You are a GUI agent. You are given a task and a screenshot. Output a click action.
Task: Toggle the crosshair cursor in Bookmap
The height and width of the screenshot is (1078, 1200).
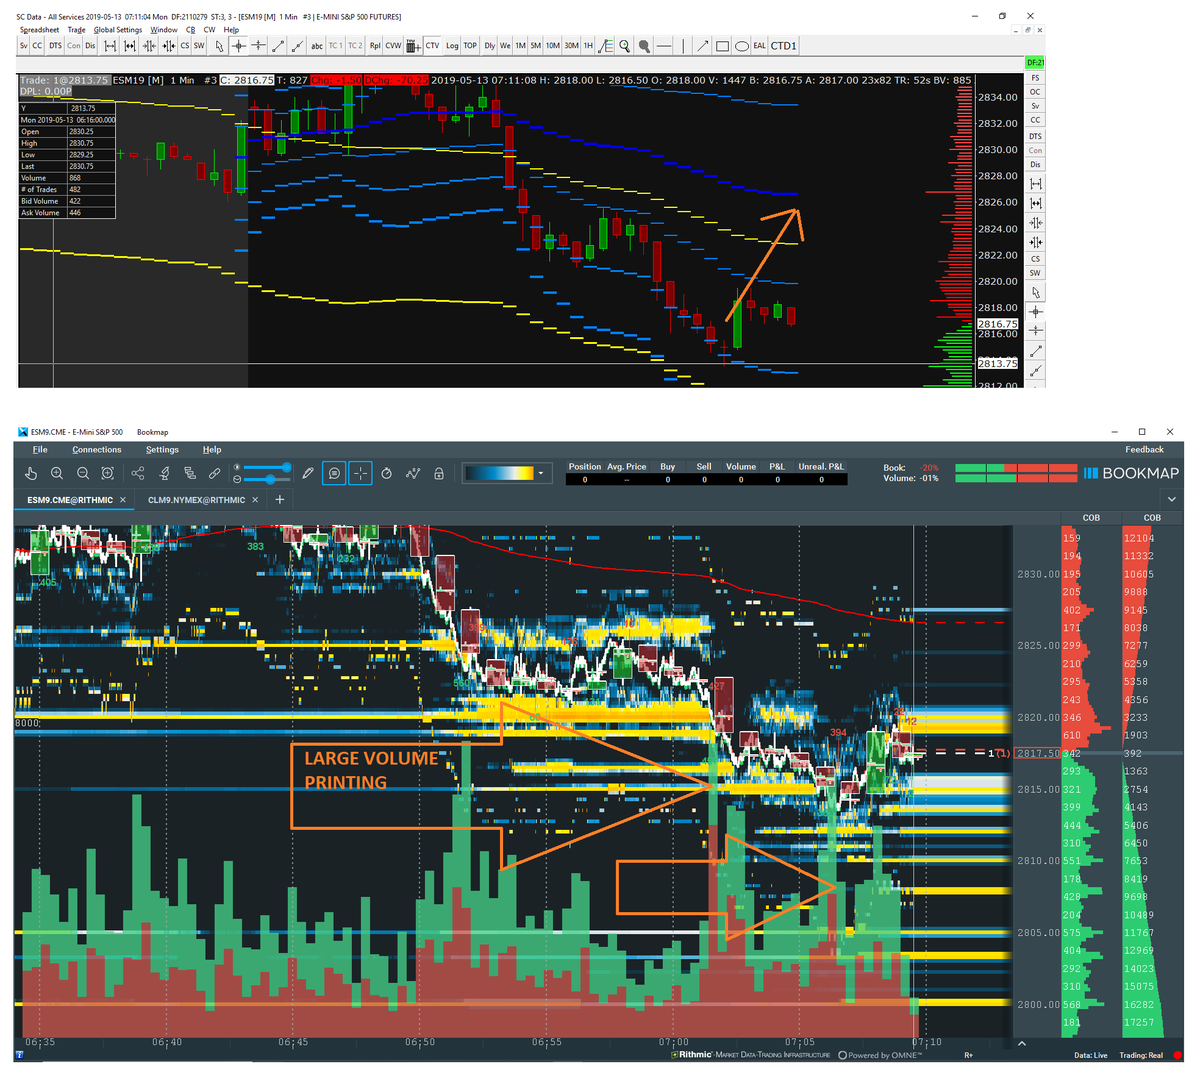360,471
